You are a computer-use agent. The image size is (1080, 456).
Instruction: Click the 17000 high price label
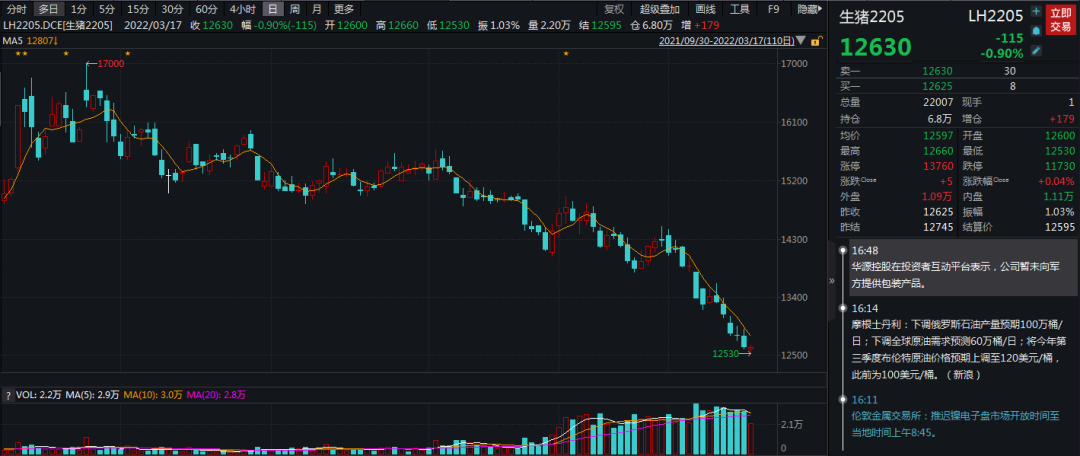click(x=110, y=63)
